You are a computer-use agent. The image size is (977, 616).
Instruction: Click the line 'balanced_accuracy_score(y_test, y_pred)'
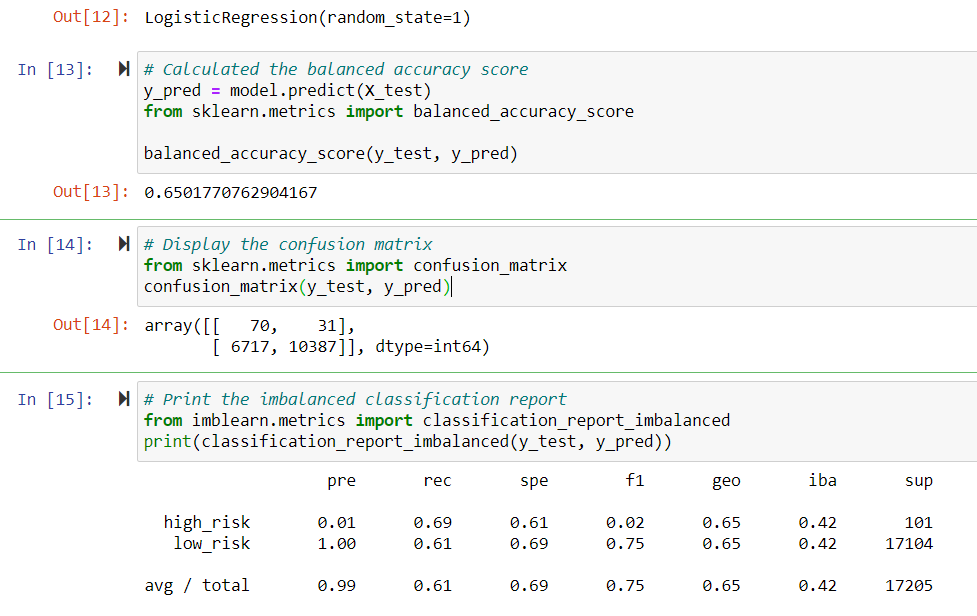pyautogui.click(x=331, y=153)
